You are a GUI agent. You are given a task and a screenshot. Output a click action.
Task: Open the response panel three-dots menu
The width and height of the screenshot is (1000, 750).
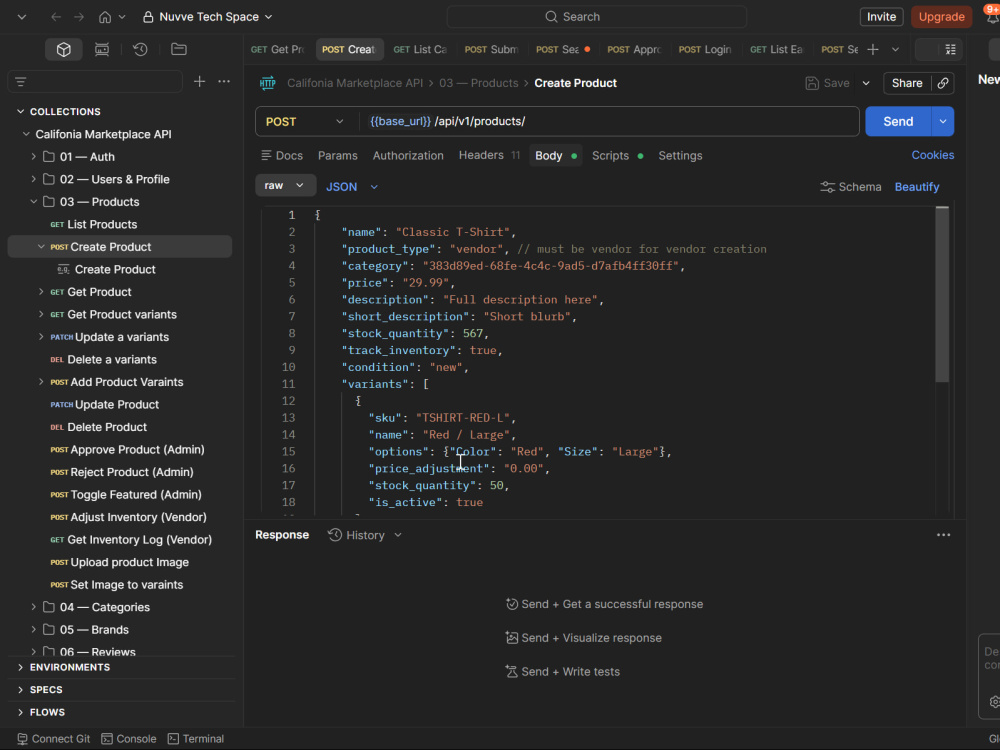click(x=943, y=535)
